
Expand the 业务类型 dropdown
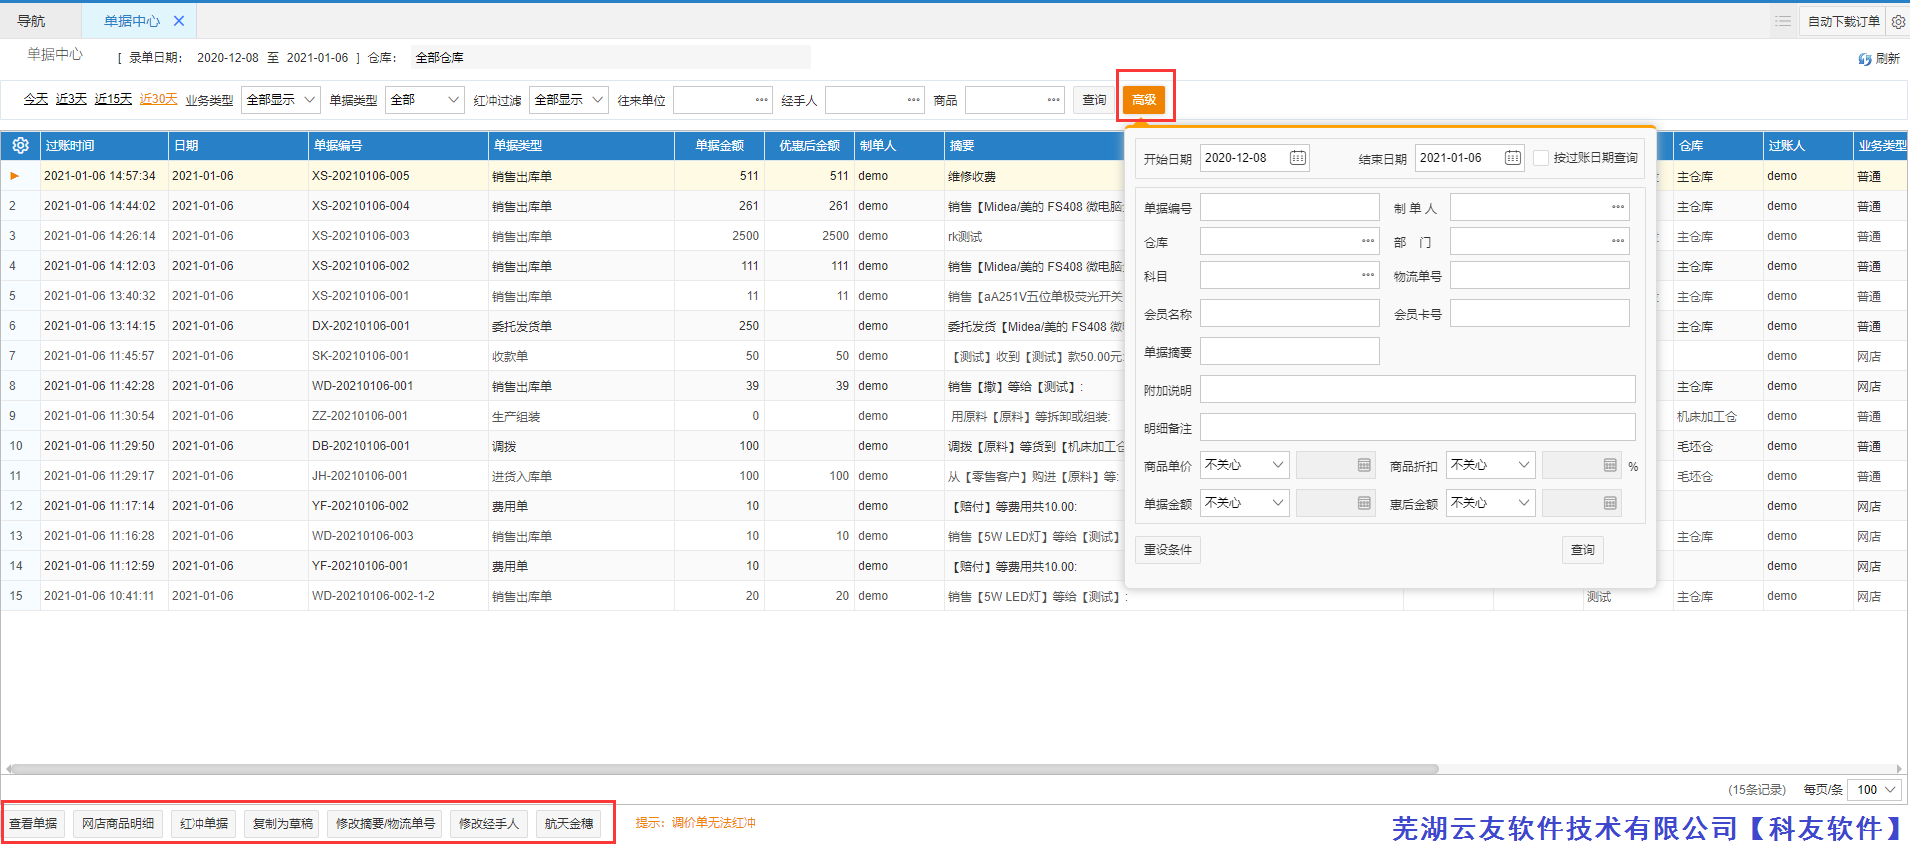(x=281, y=100)
